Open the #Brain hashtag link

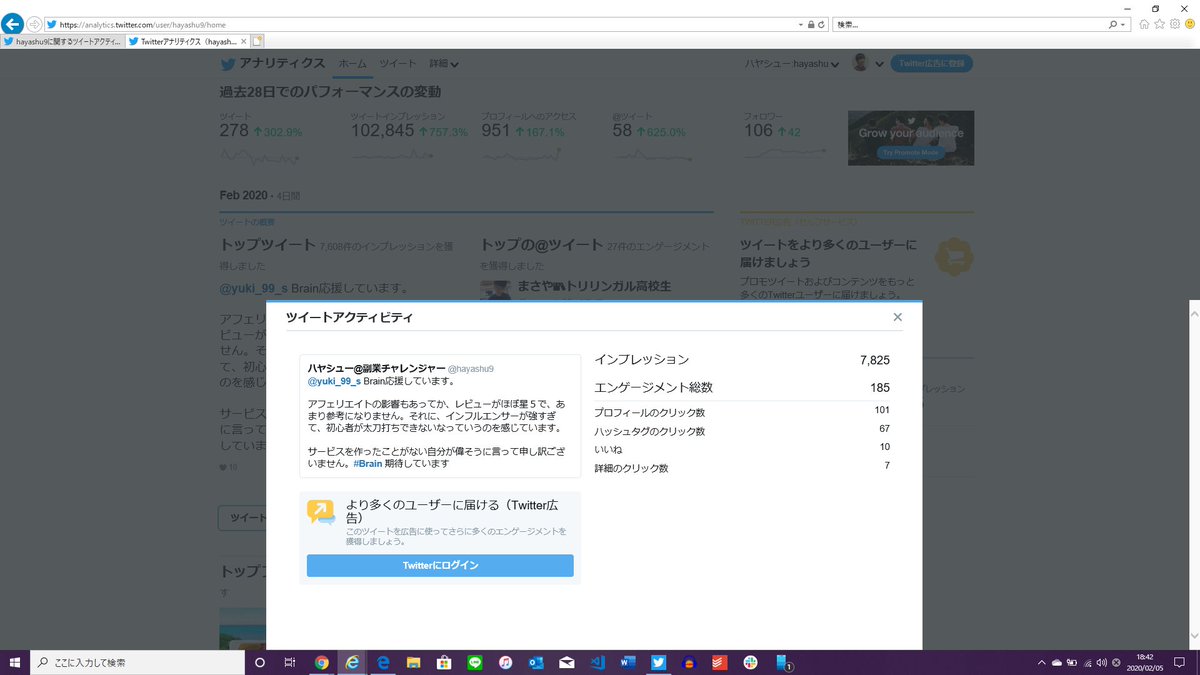370,464
